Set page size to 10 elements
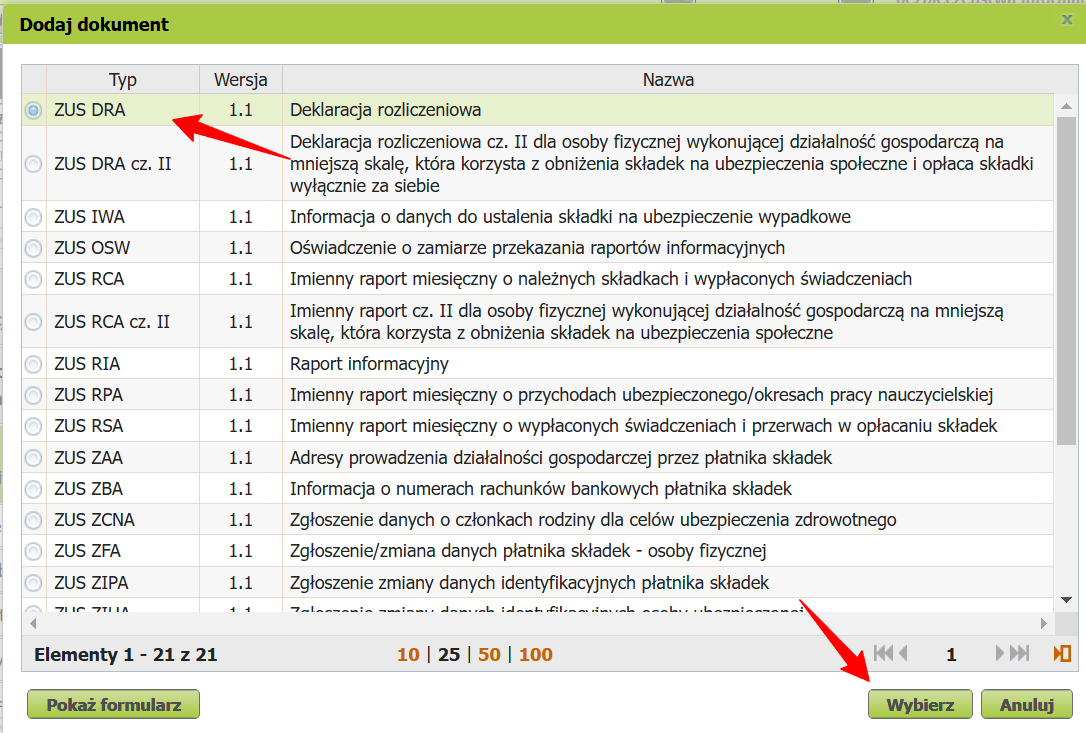Viewport: 1086px width, 733px height. pyautogui.click(x=408, y=655)
